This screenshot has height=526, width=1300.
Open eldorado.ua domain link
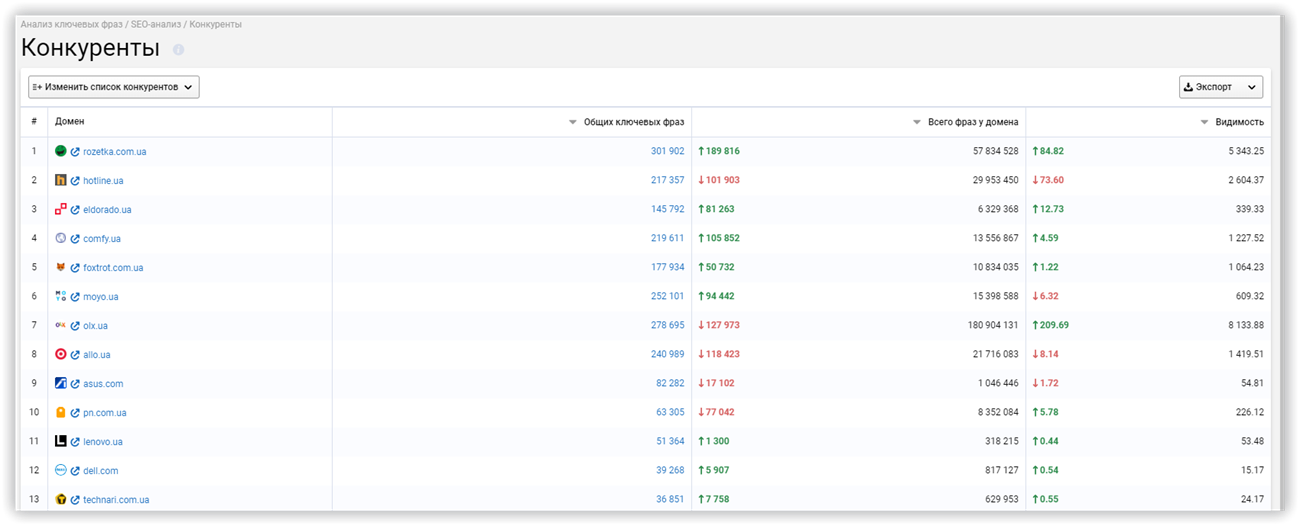click(x=107, y=210)
